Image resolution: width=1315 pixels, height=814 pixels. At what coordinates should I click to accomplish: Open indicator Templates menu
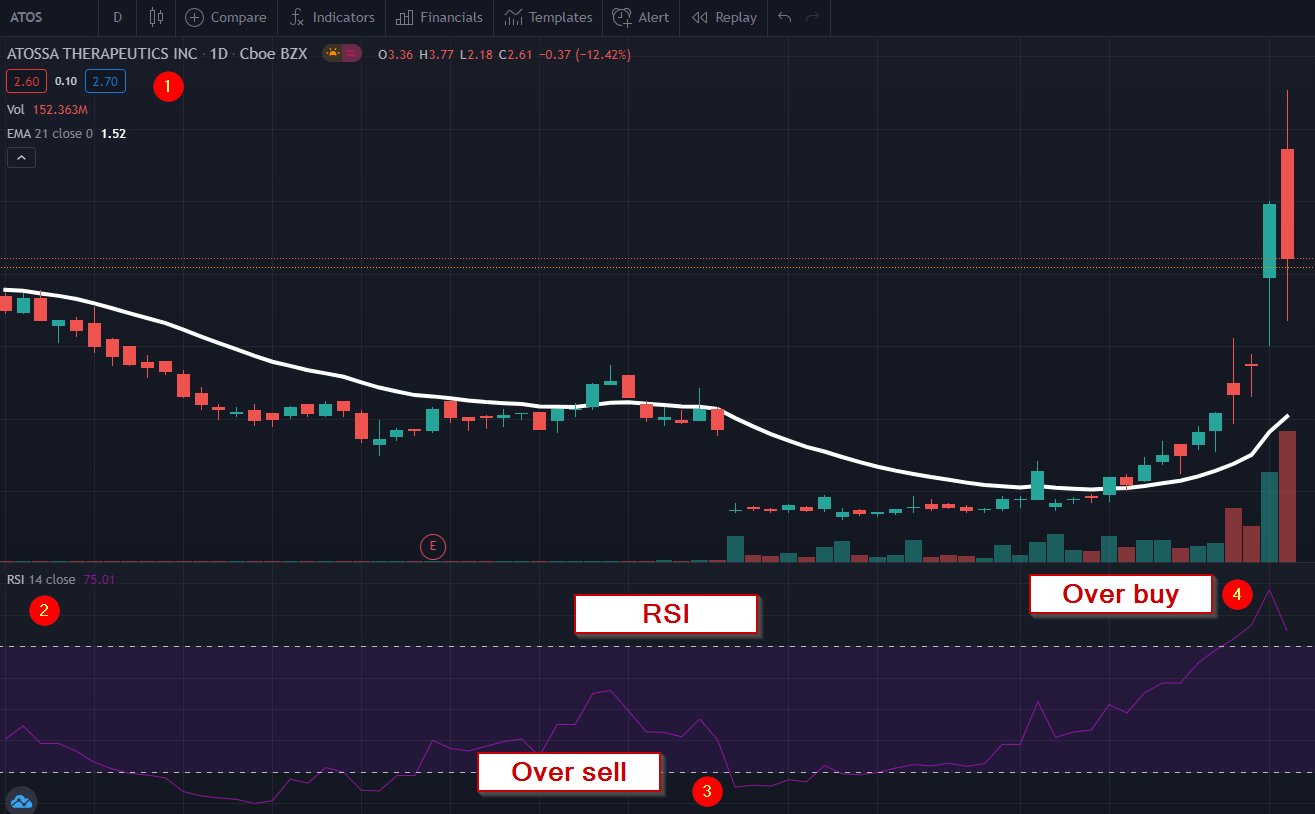click(x=548, y=17)
